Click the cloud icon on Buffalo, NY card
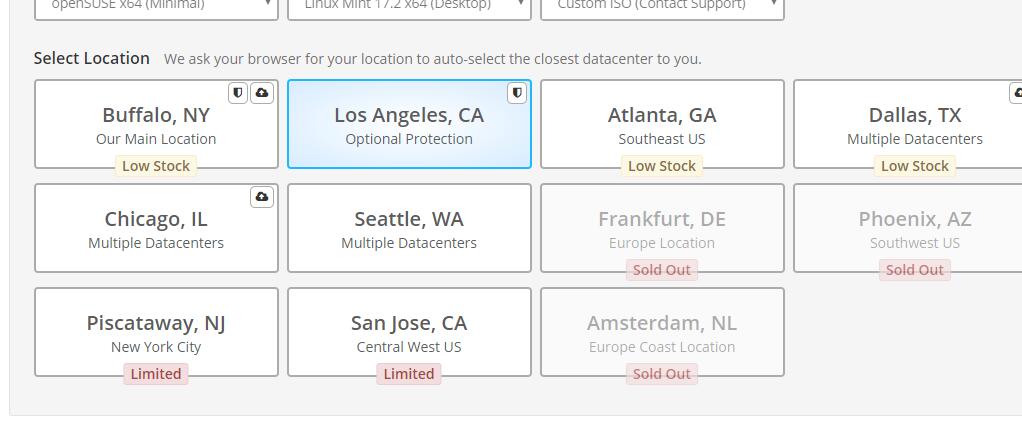 [x=262, y=93]
